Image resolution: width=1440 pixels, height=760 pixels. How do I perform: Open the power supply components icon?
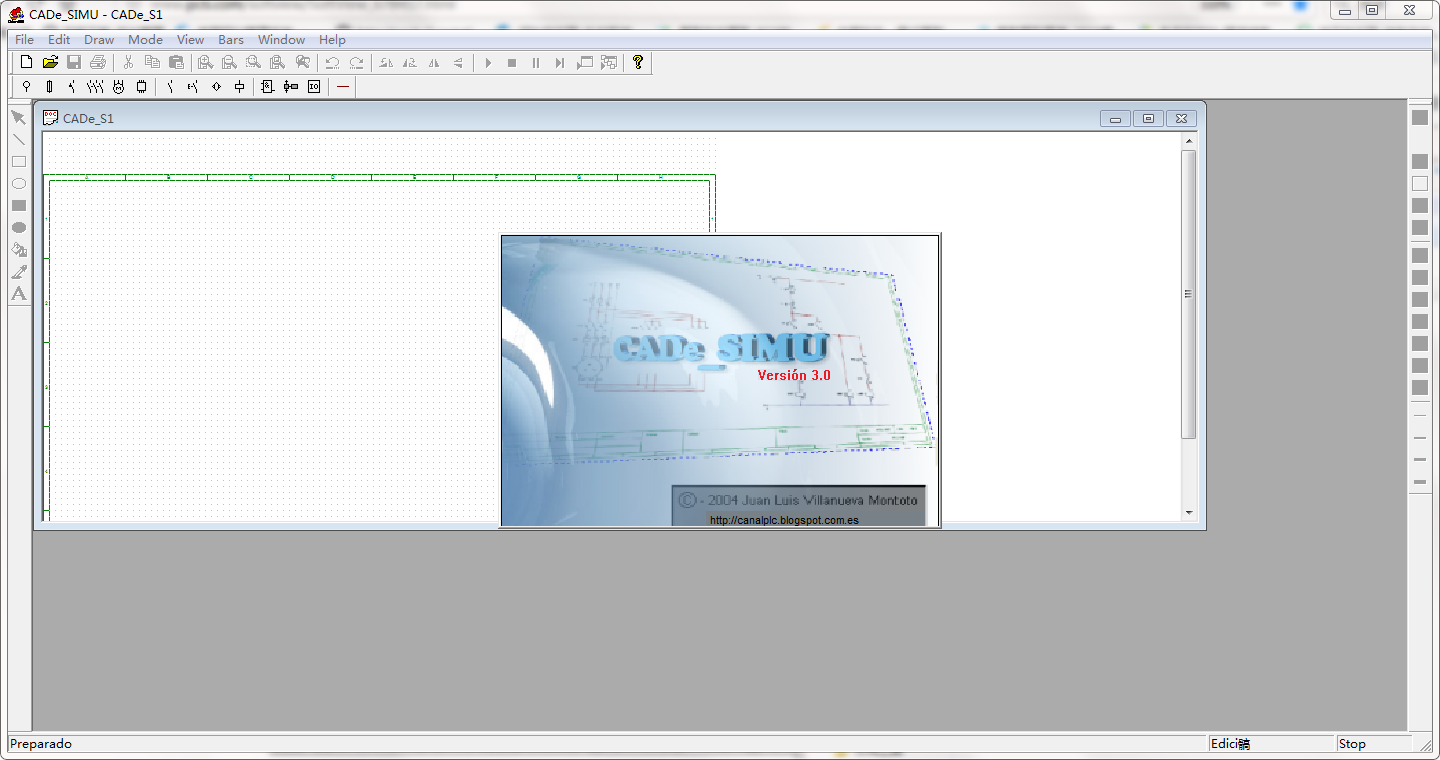[27, 87]
